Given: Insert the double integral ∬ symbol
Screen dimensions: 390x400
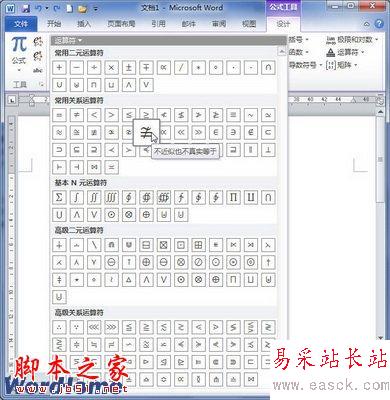Looking at the screenshot, I should tap(94, 197).
